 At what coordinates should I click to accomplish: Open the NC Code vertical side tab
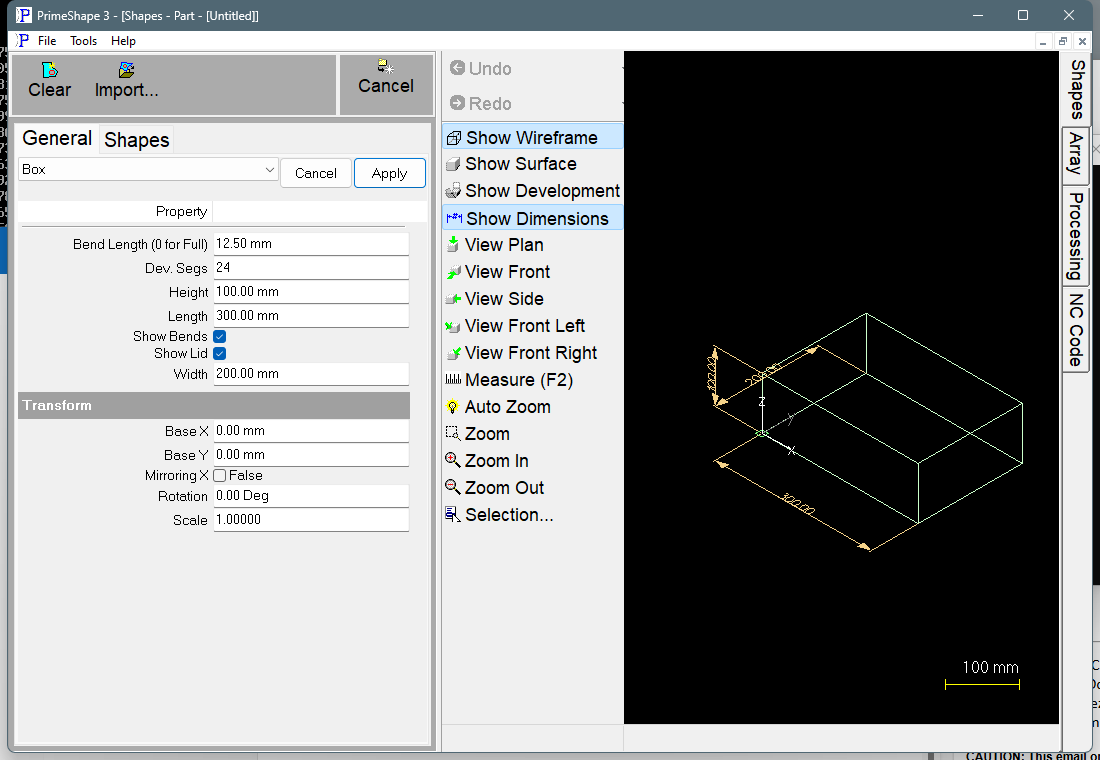tap(1075, 330)
